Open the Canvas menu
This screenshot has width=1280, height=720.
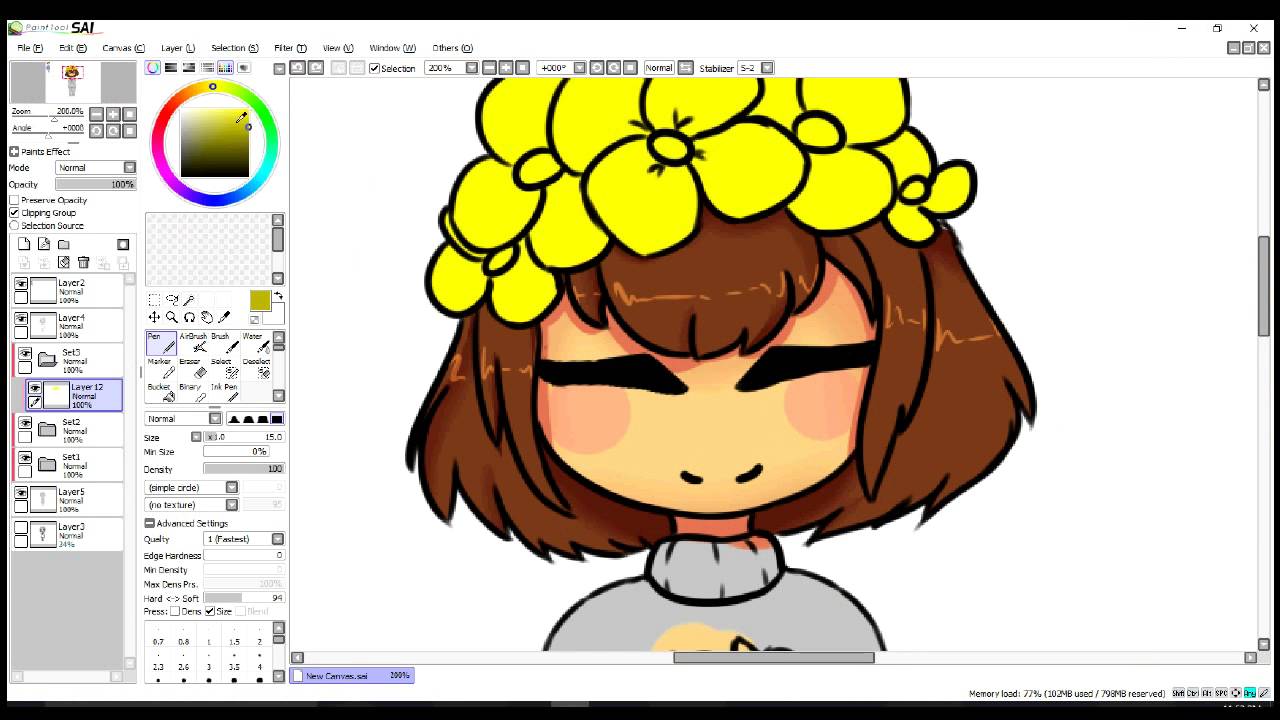coord(123,48)
